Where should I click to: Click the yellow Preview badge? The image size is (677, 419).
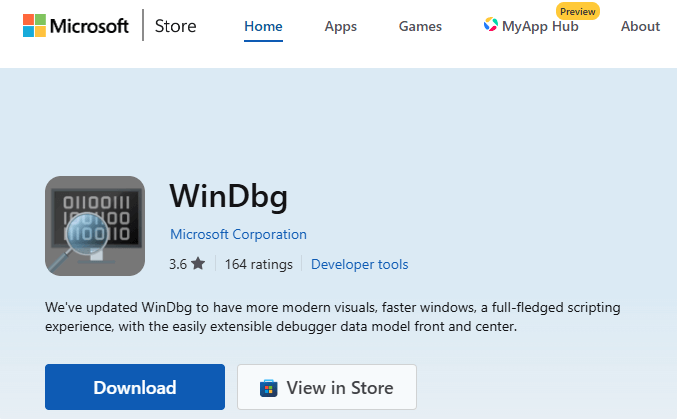[578, 10]
